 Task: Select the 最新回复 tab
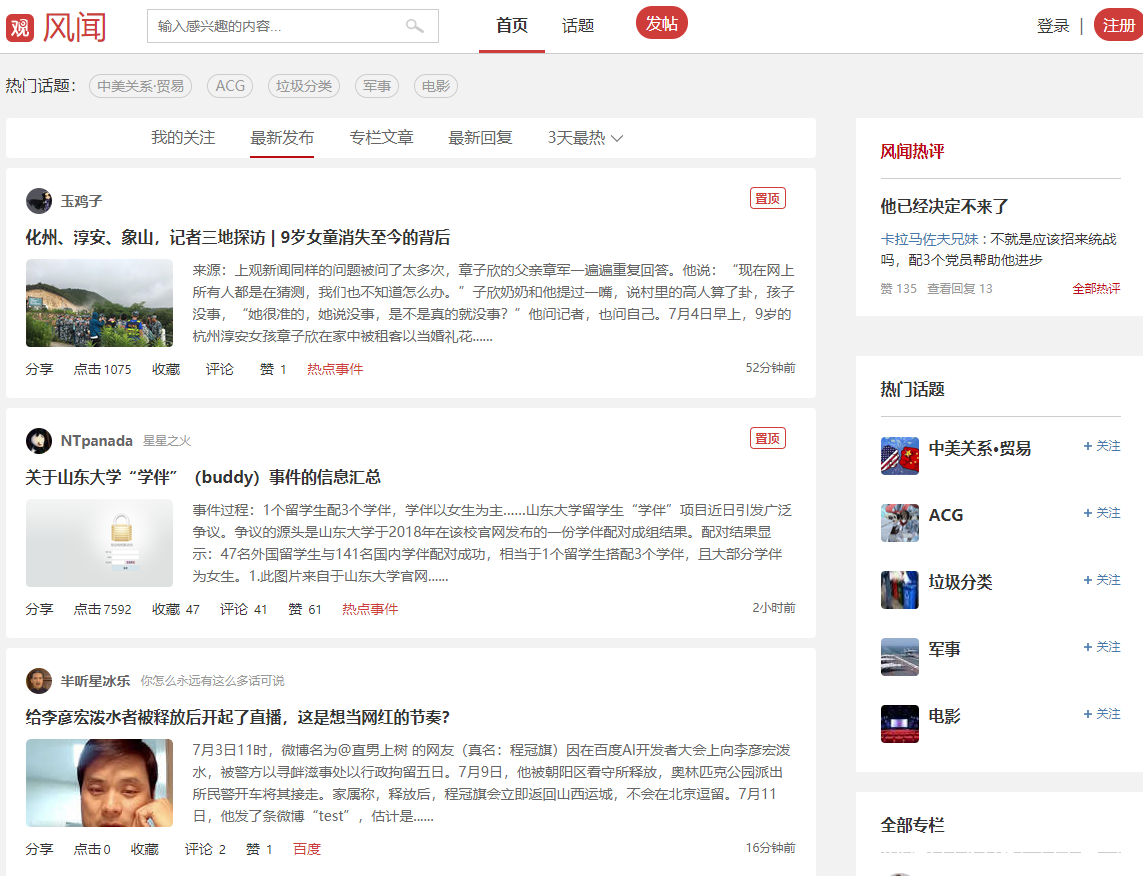[x=480, y=138]
